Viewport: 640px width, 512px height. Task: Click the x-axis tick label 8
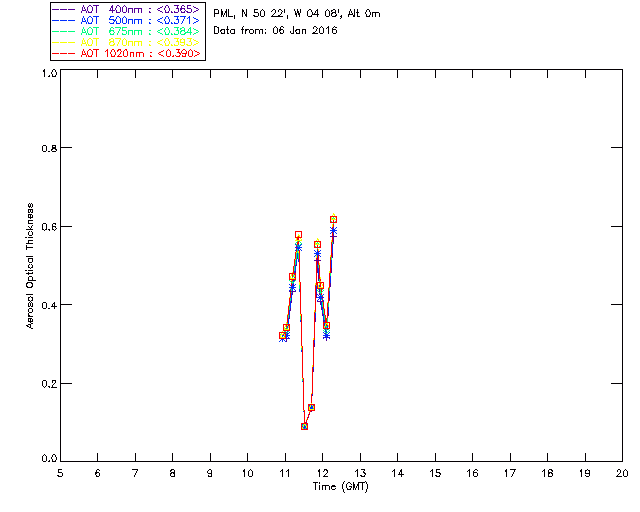tap(173, 473)
